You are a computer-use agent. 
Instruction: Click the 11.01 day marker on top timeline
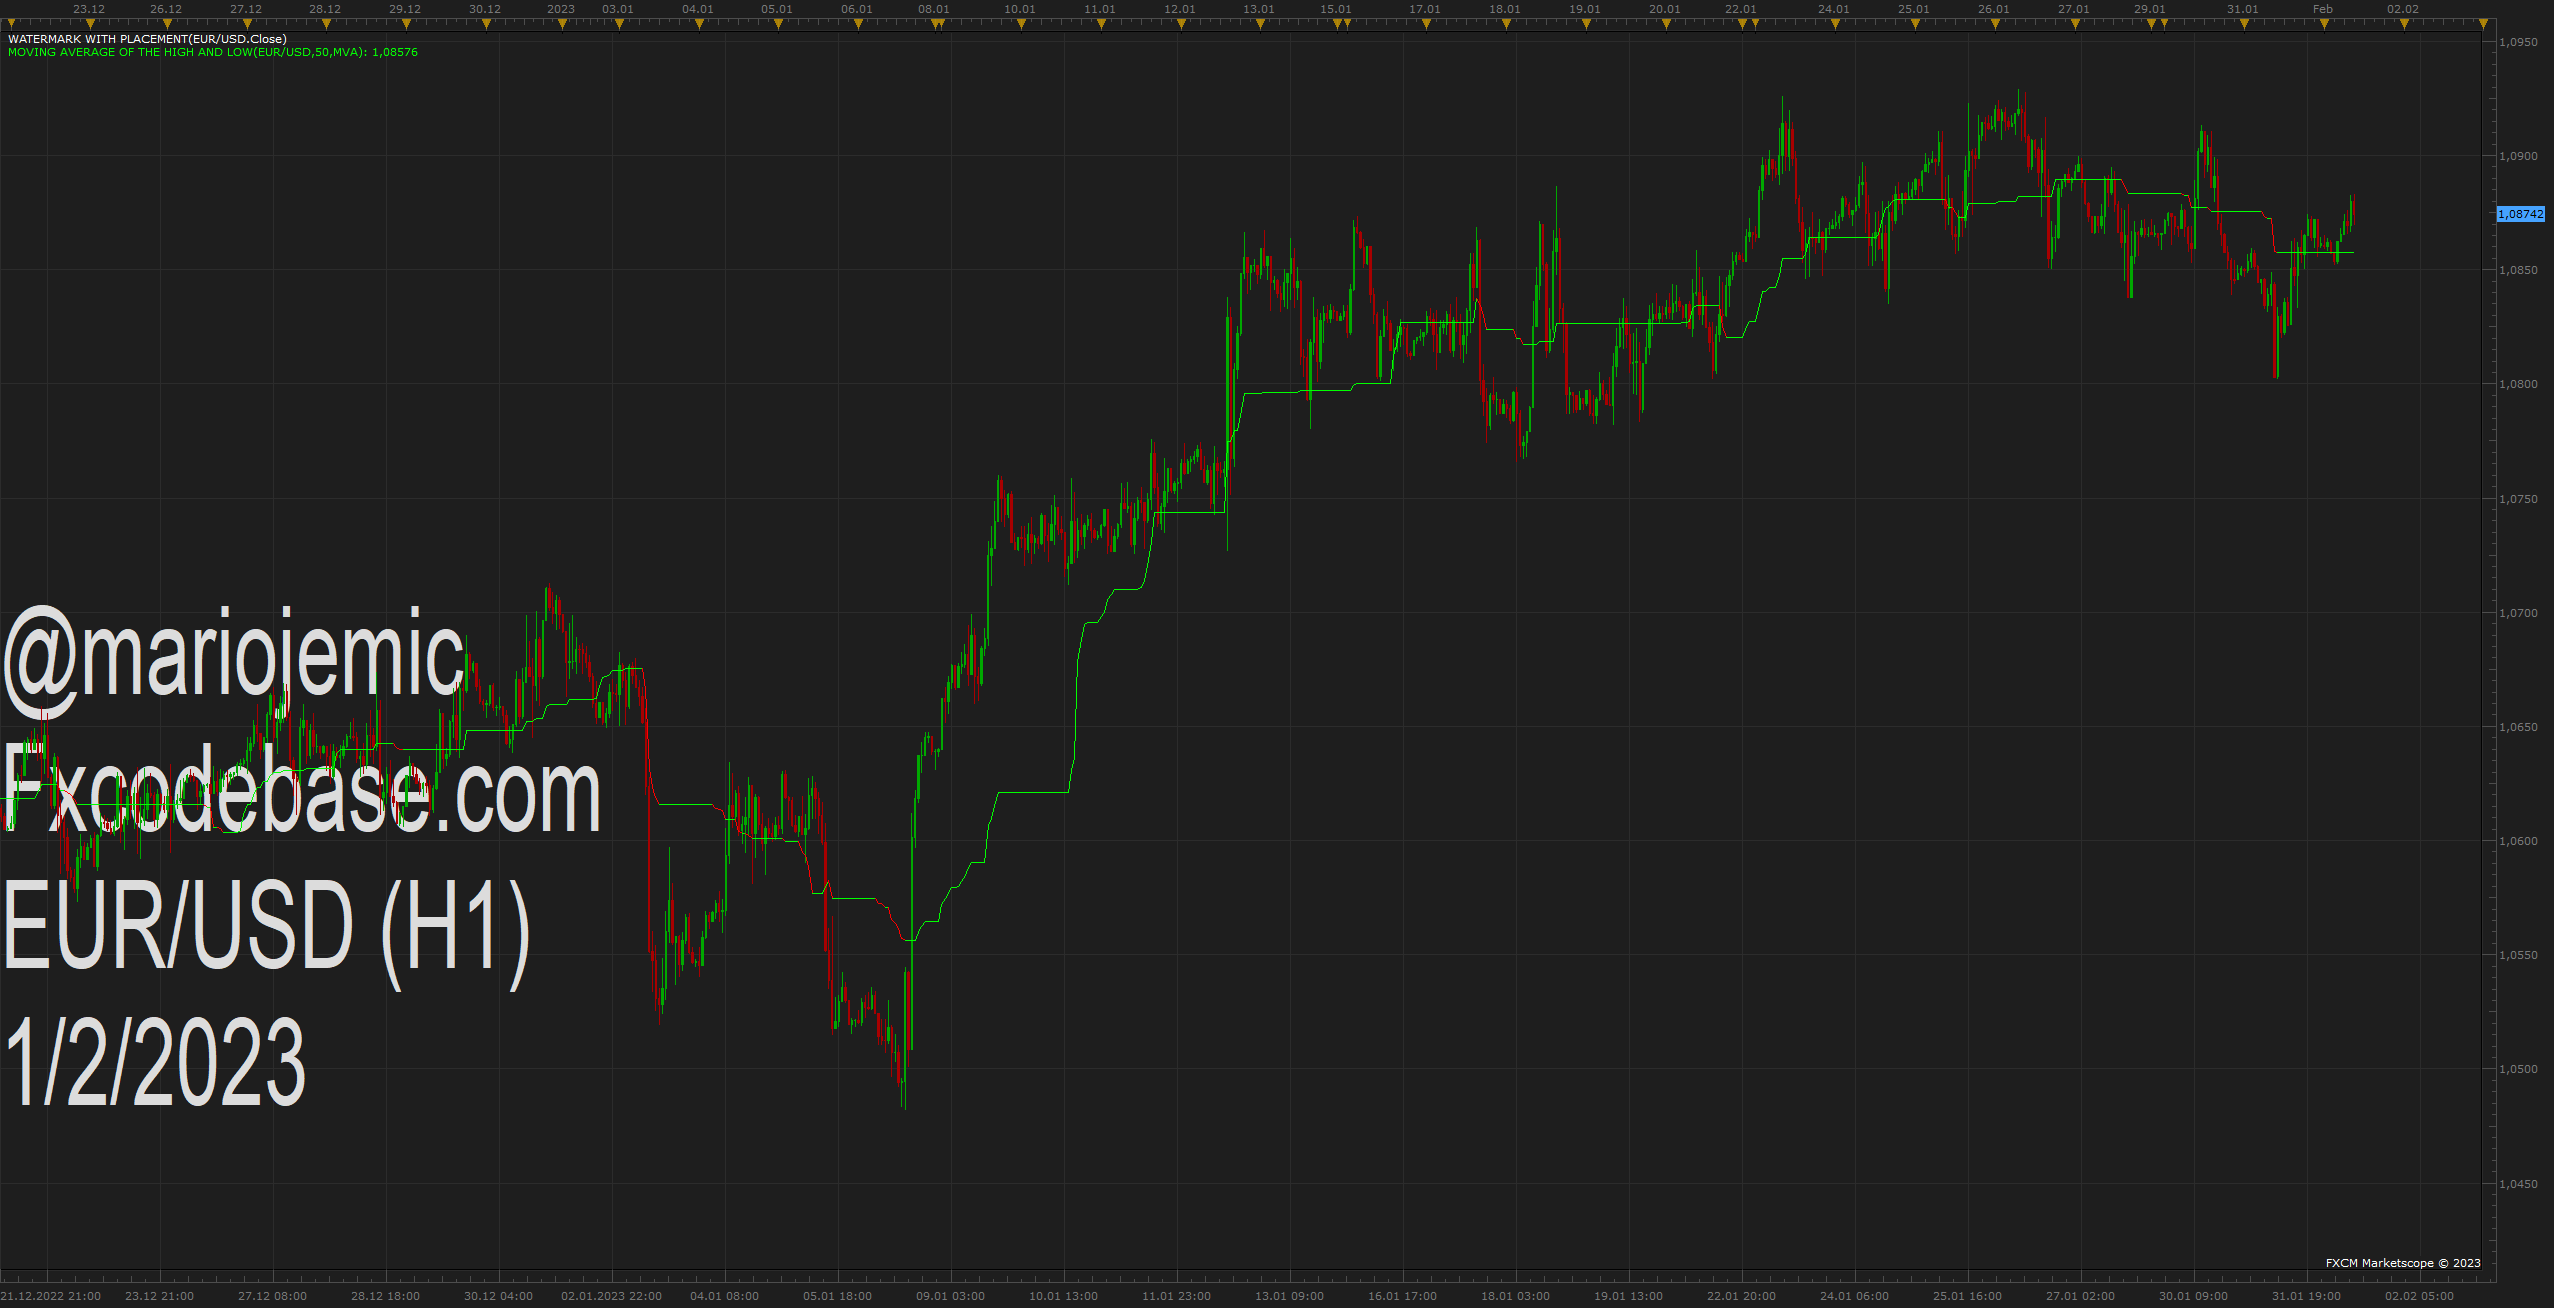tap(1100, 9)
